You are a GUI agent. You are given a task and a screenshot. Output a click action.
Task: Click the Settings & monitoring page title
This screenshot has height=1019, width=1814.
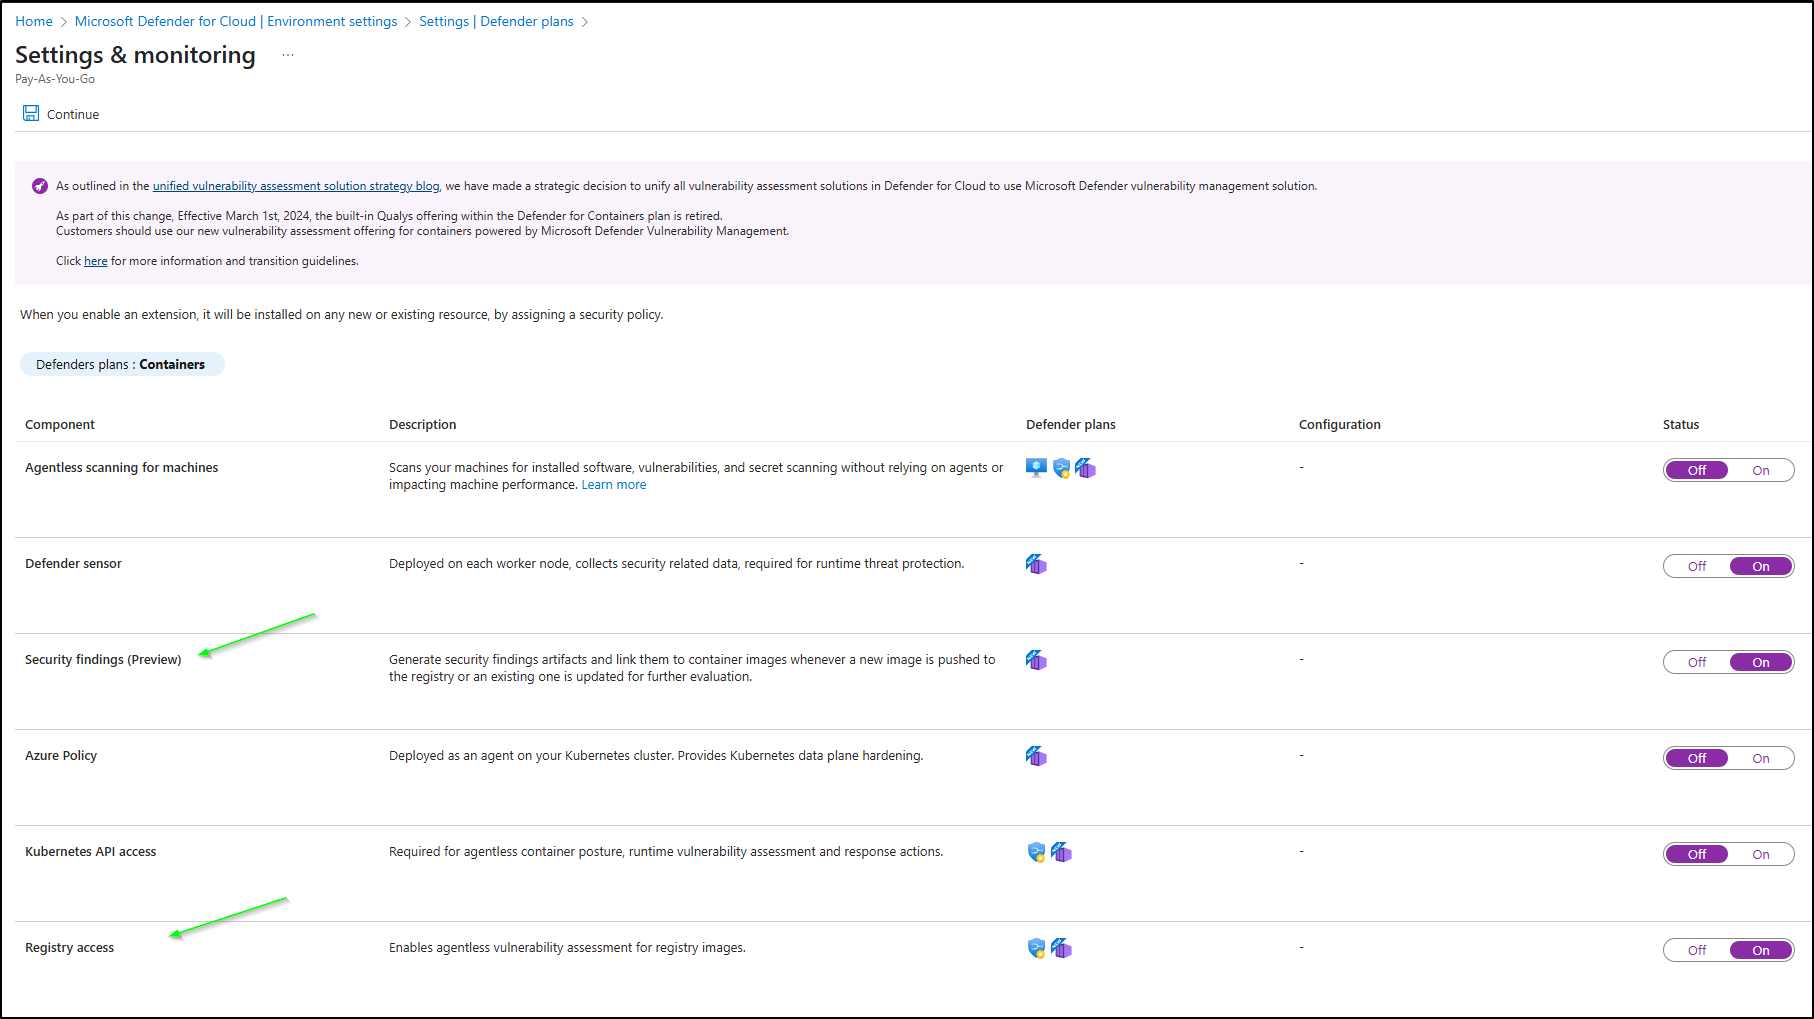coord(135,55)
